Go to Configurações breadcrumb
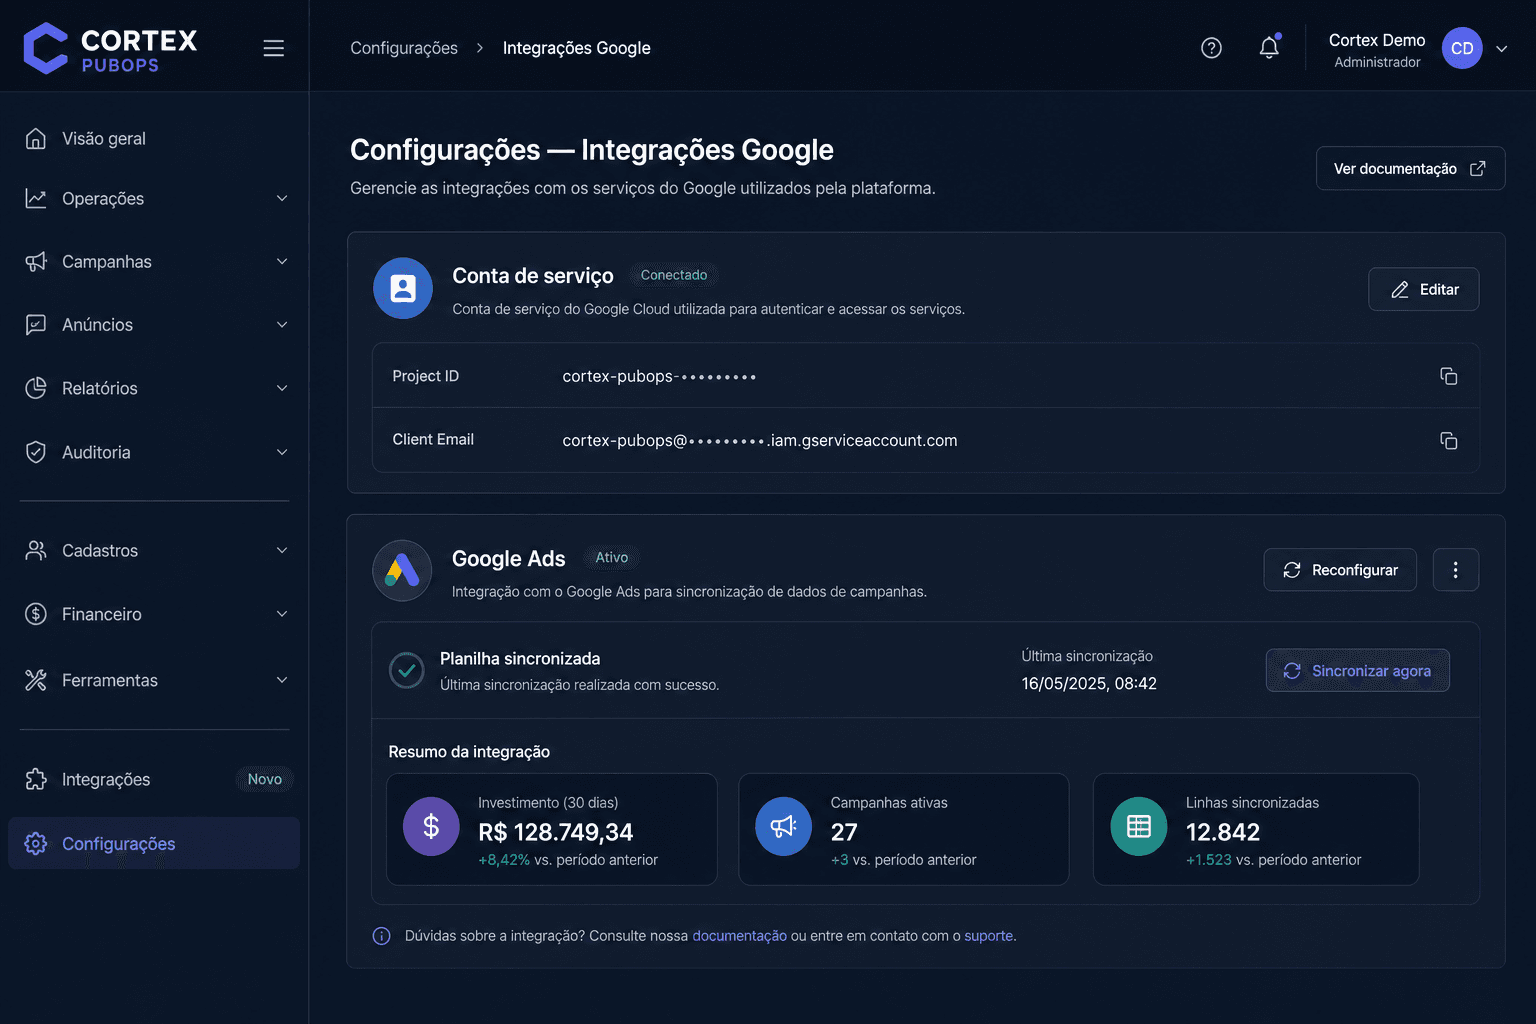The width and height of the screenshot is (1536, 1024). (x=404, y=48)
